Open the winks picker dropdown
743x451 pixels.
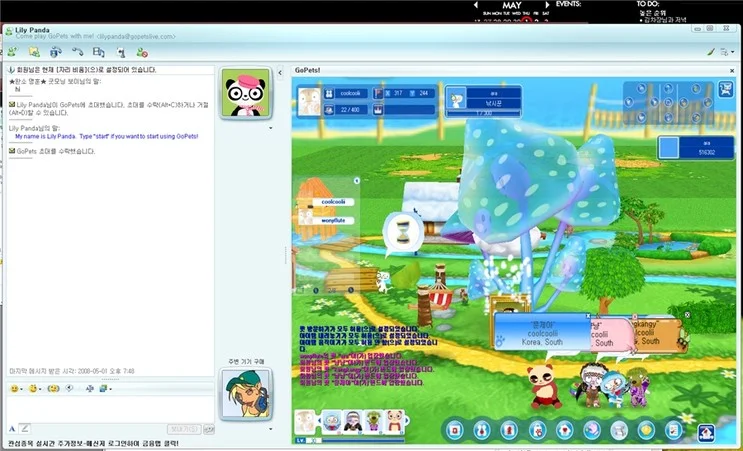click(34, 388)
